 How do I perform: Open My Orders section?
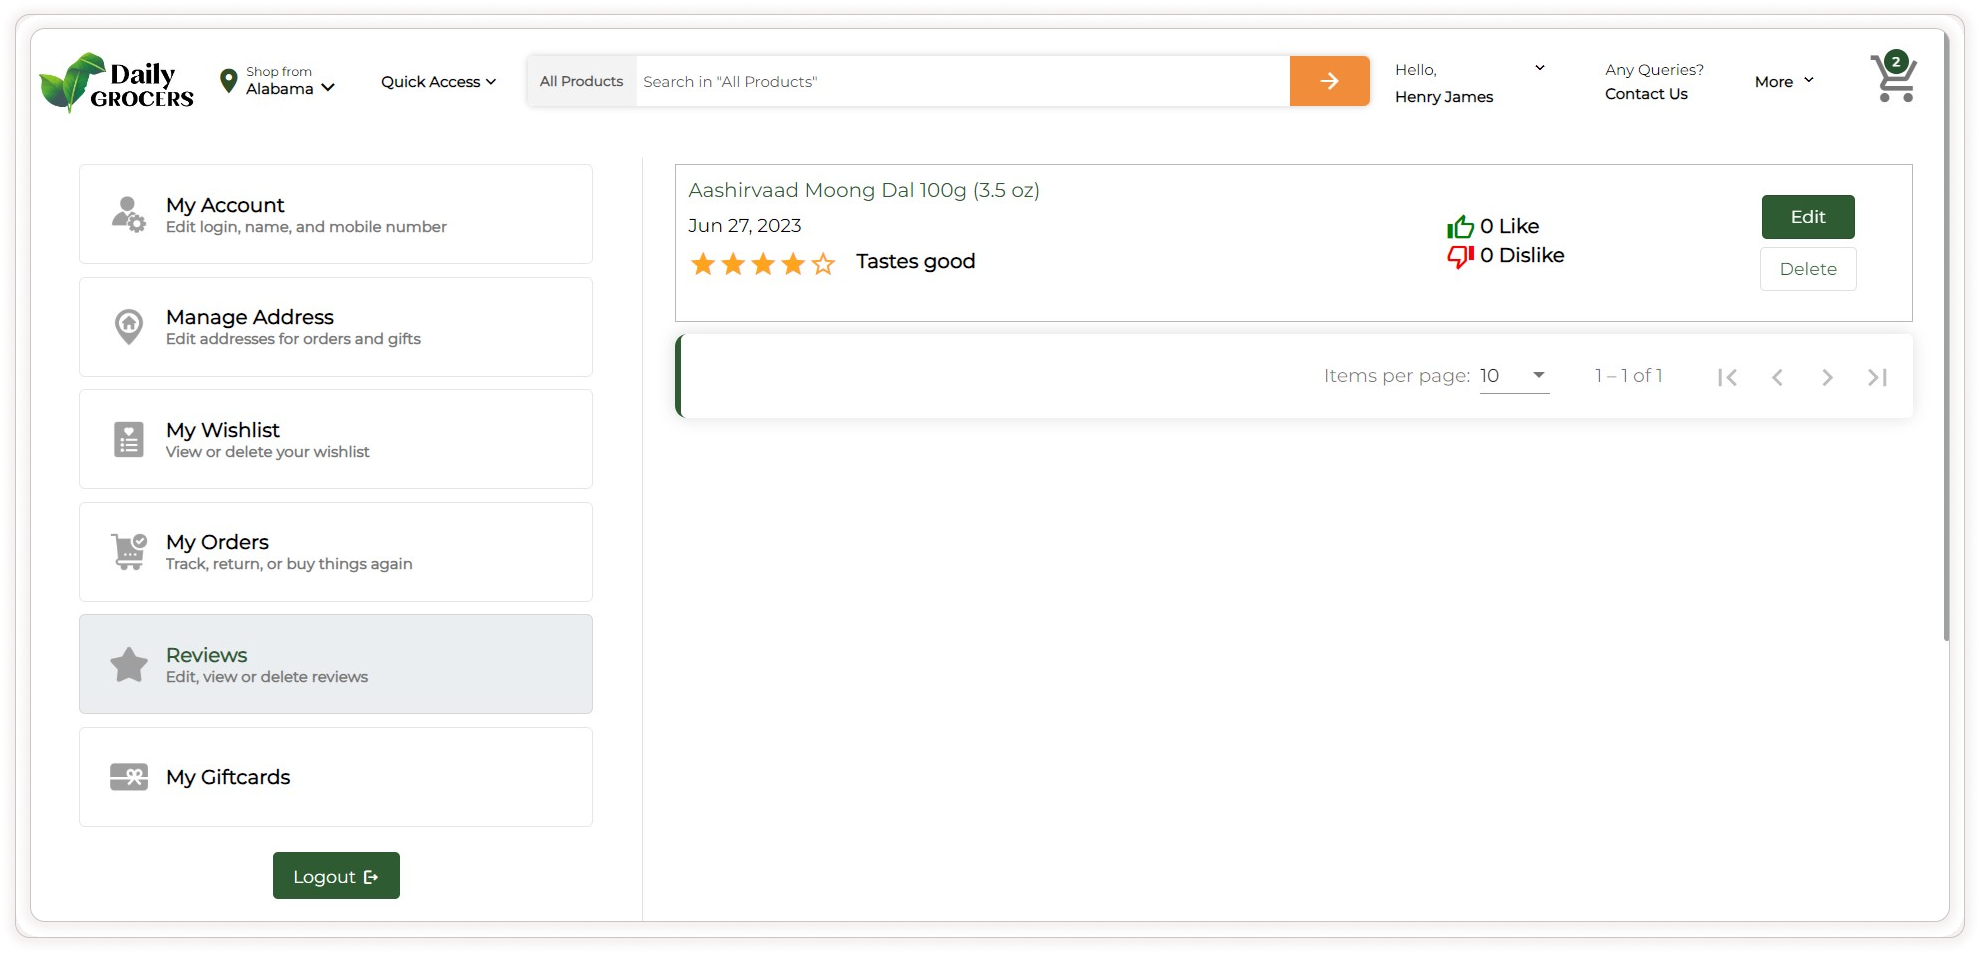[x=335, y=552]
